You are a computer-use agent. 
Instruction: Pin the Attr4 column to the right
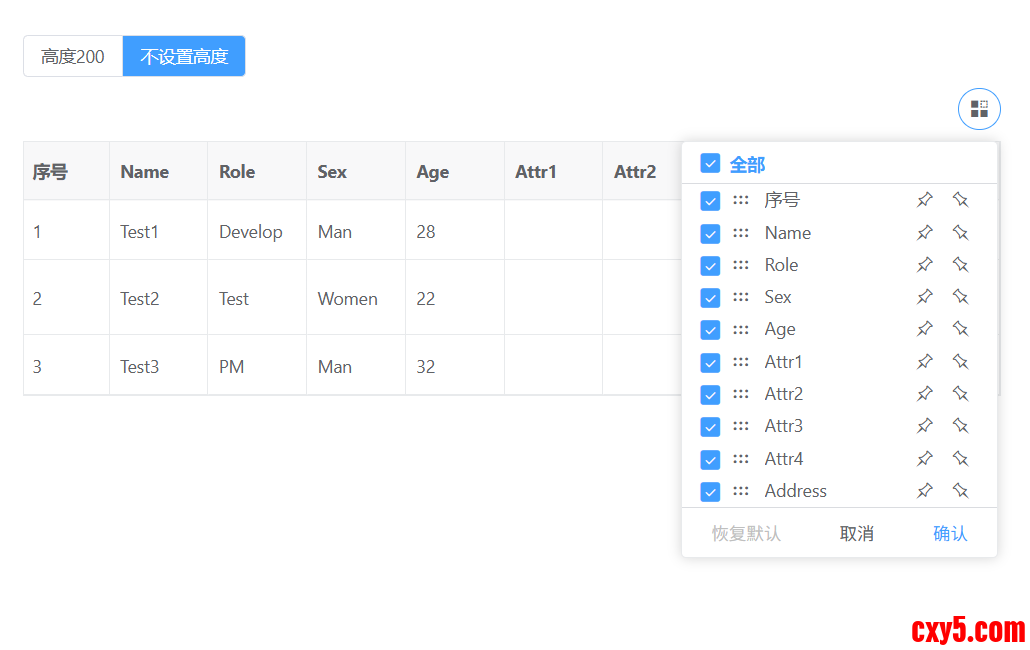click(x=960, y=459)
